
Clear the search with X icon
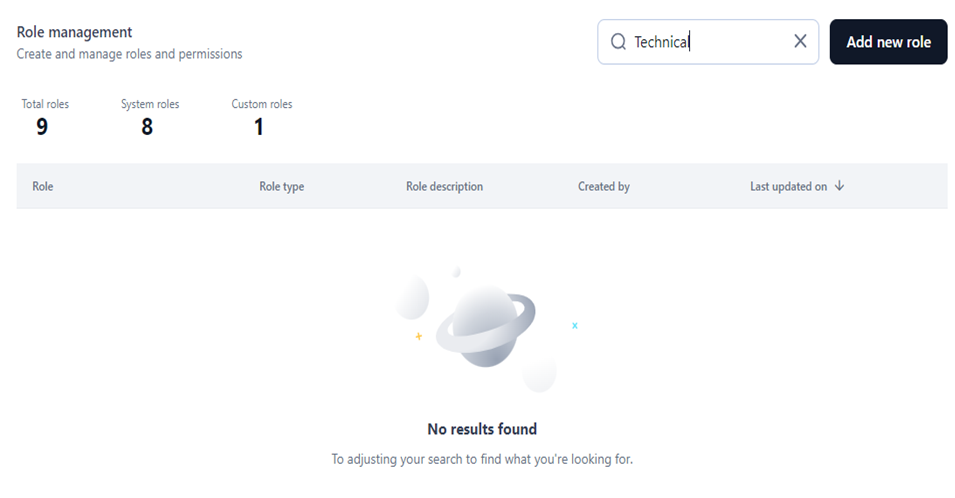[800, 41]
